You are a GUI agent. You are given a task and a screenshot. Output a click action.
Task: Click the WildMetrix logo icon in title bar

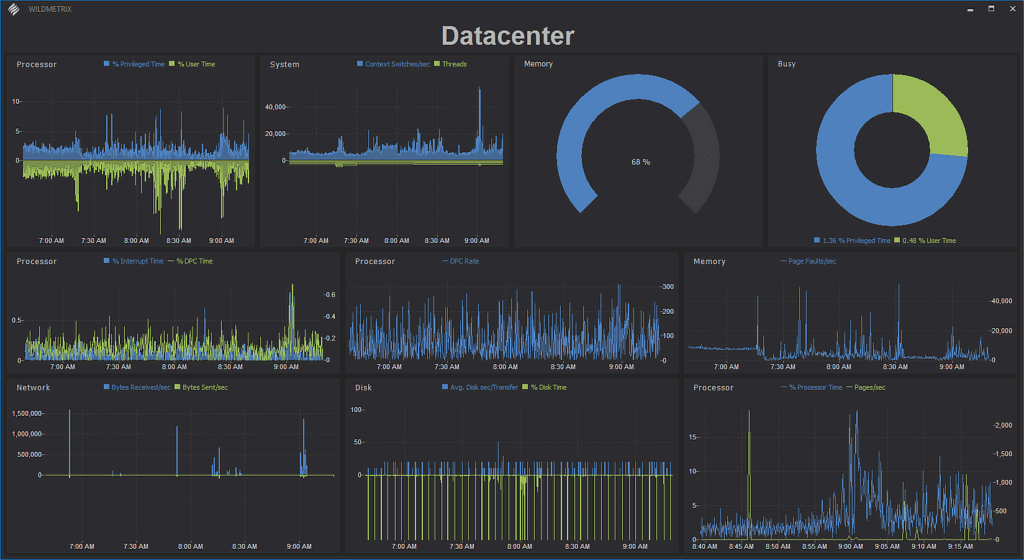[12, 9]
